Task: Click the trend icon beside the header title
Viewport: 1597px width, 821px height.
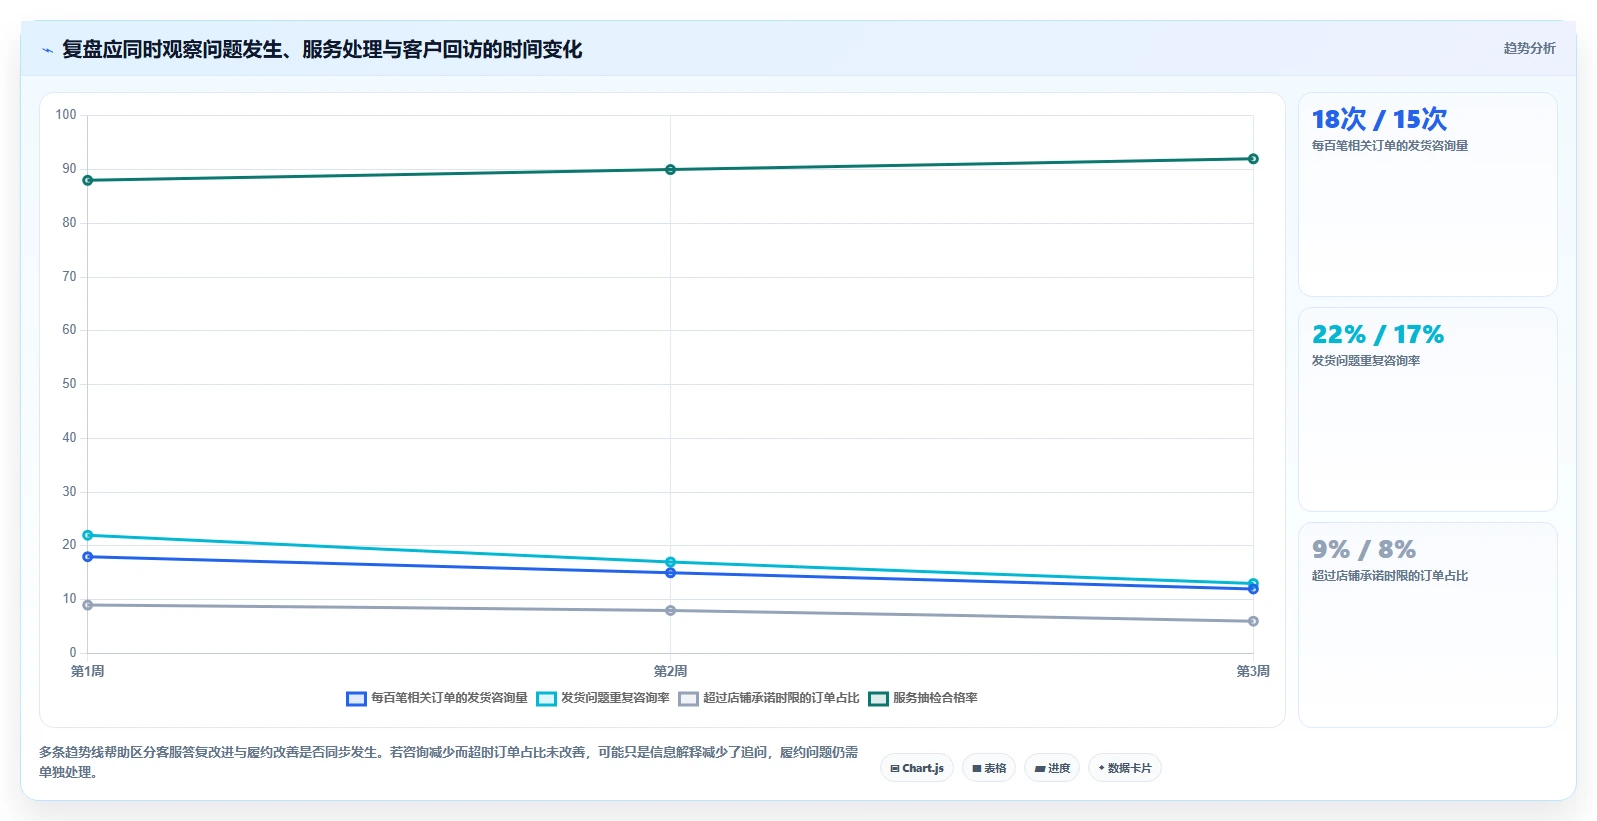Action: click(47, 50)
